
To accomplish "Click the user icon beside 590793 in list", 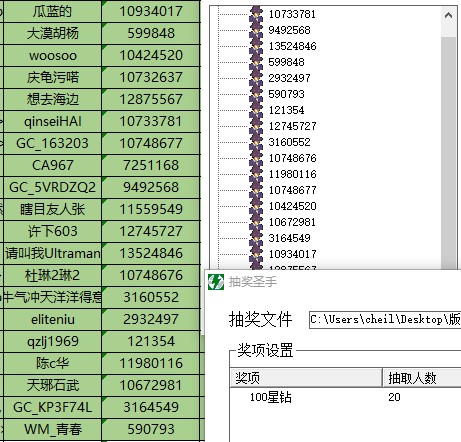I will [256, 94].
